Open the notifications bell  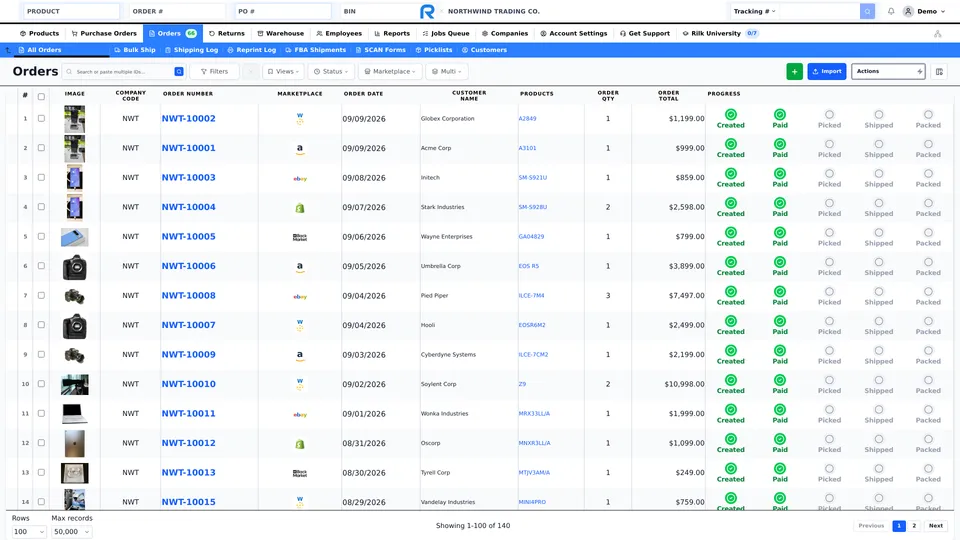pos(891,11)
